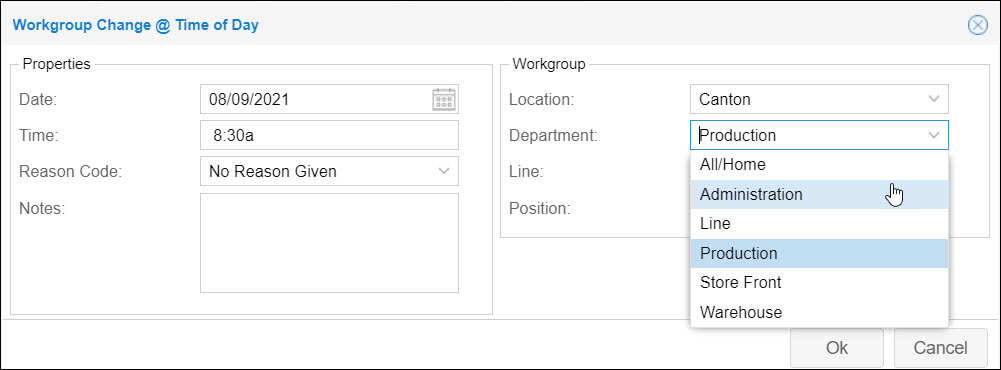This screenshot has height=370, width=1001.
Task: Select All/Home from the department list
Action: pos(819,165)
